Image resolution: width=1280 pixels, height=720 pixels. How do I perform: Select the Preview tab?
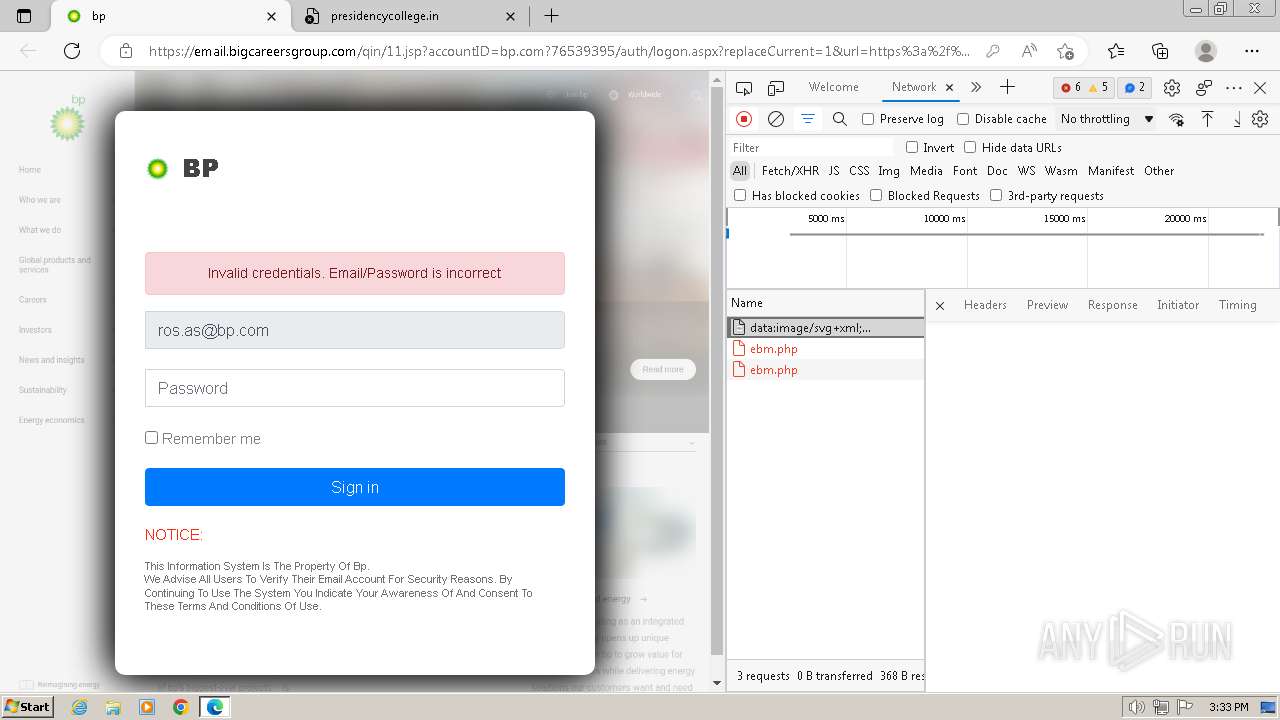click(x=1047, y=305)
